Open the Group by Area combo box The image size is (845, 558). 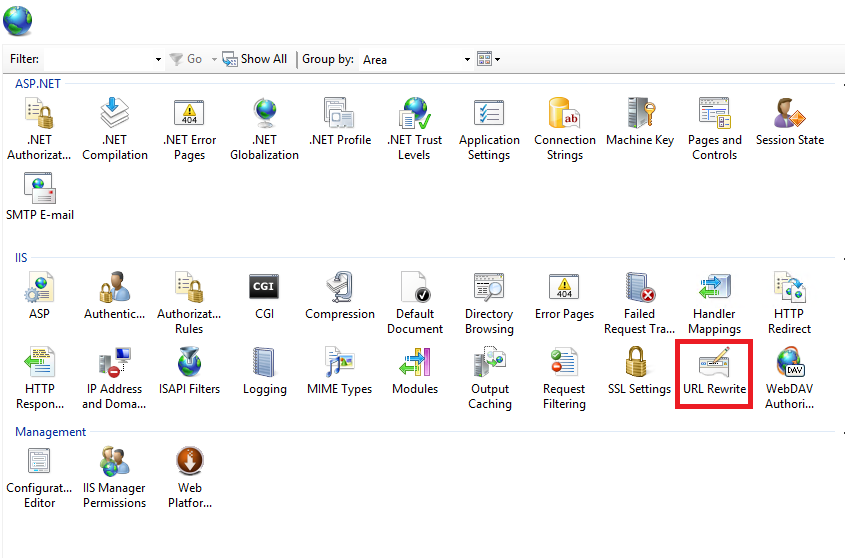point(416,59)
